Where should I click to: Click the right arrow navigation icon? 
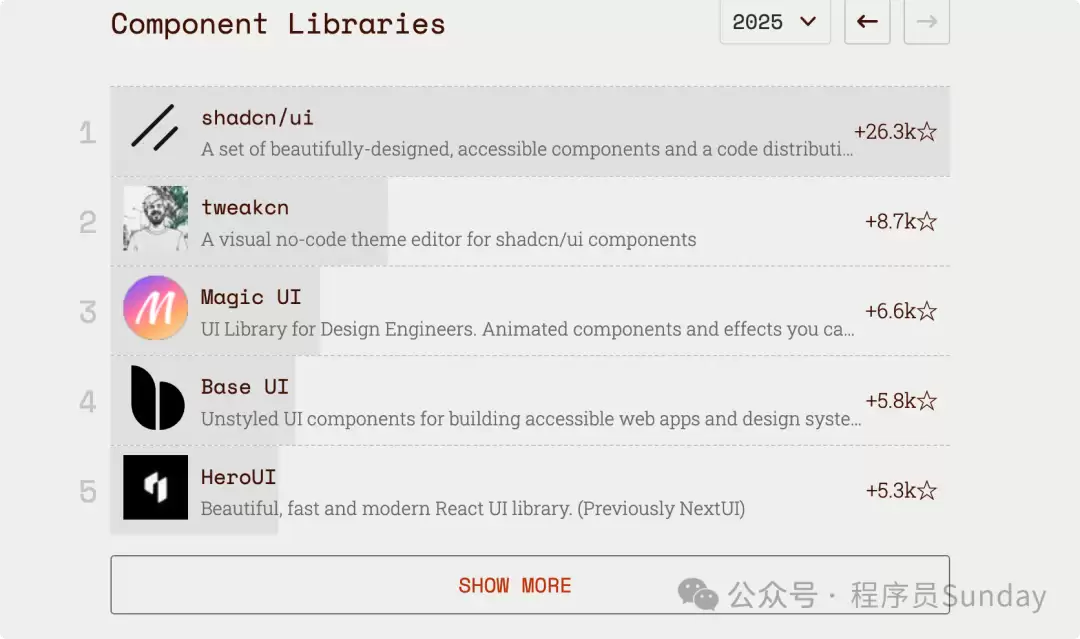[x=926, y=22]
